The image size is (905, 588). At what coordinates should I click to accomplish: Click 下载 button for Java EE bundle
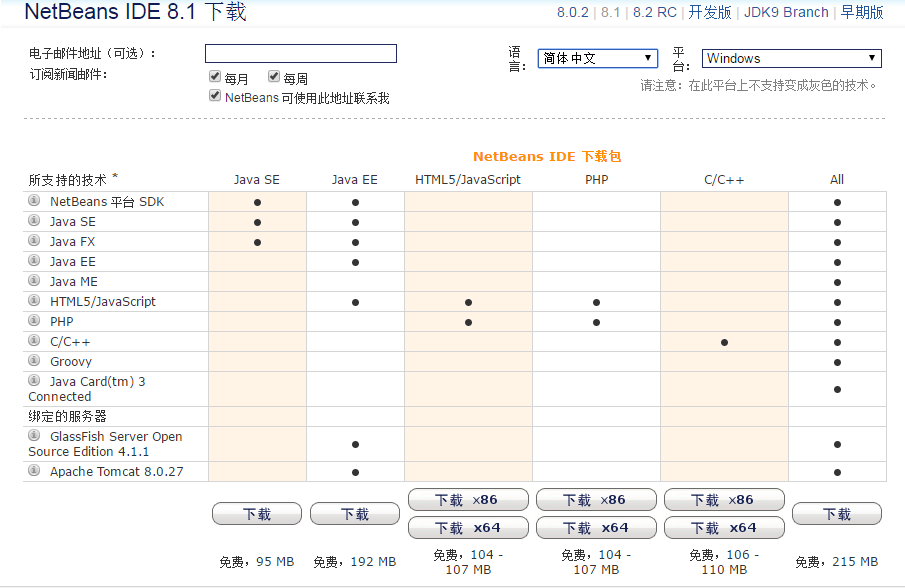[355, 514]
